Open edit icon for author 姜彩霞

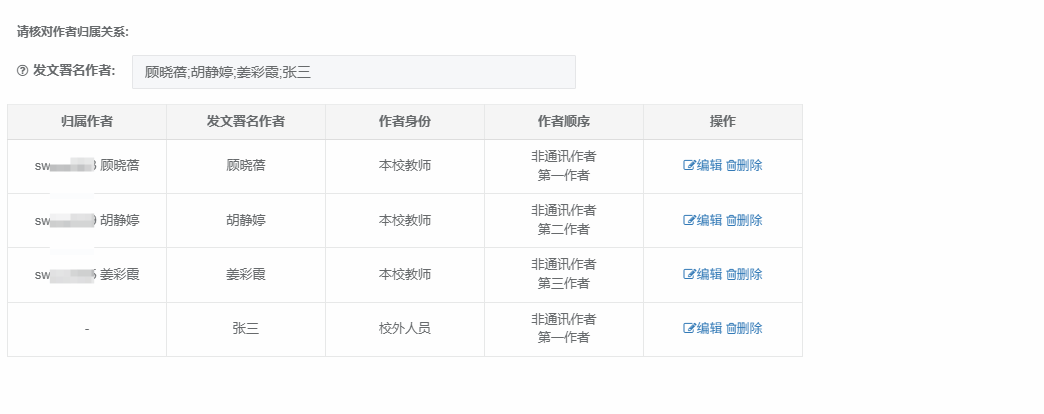pos(689,274)
